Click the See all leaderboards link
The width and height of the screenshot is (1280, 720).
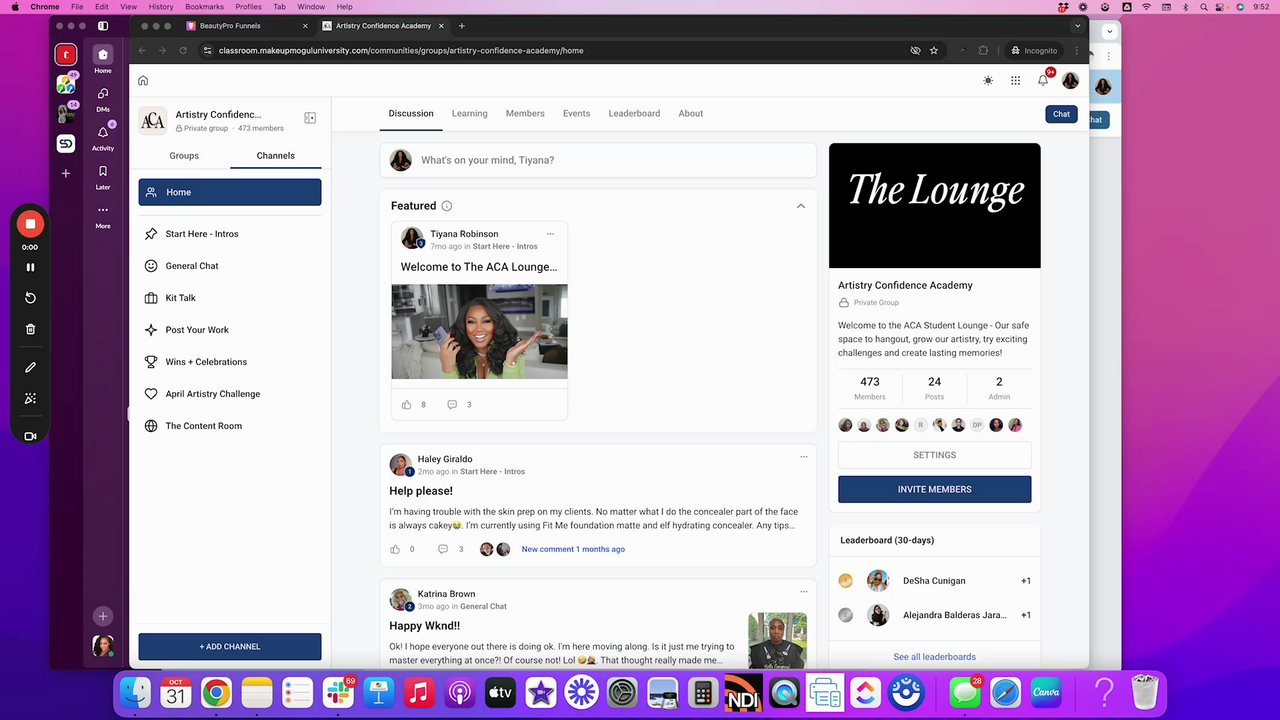pyautogui.click(x=934, y=657)
